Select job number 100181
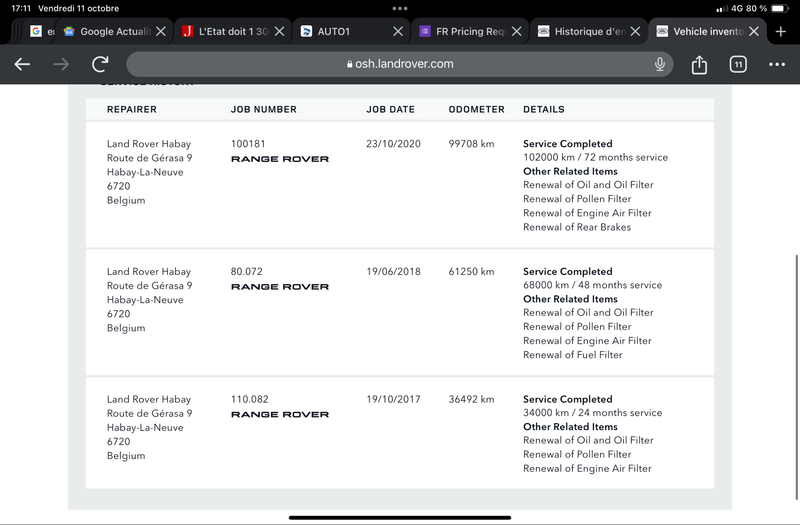The image size is (800, 525). click(248, 144)
